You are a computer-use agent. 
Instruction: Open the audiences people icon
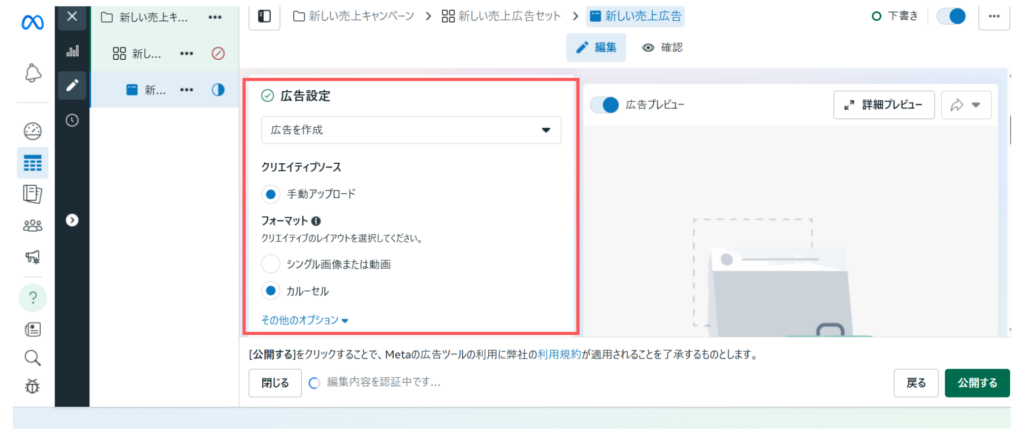32,225
